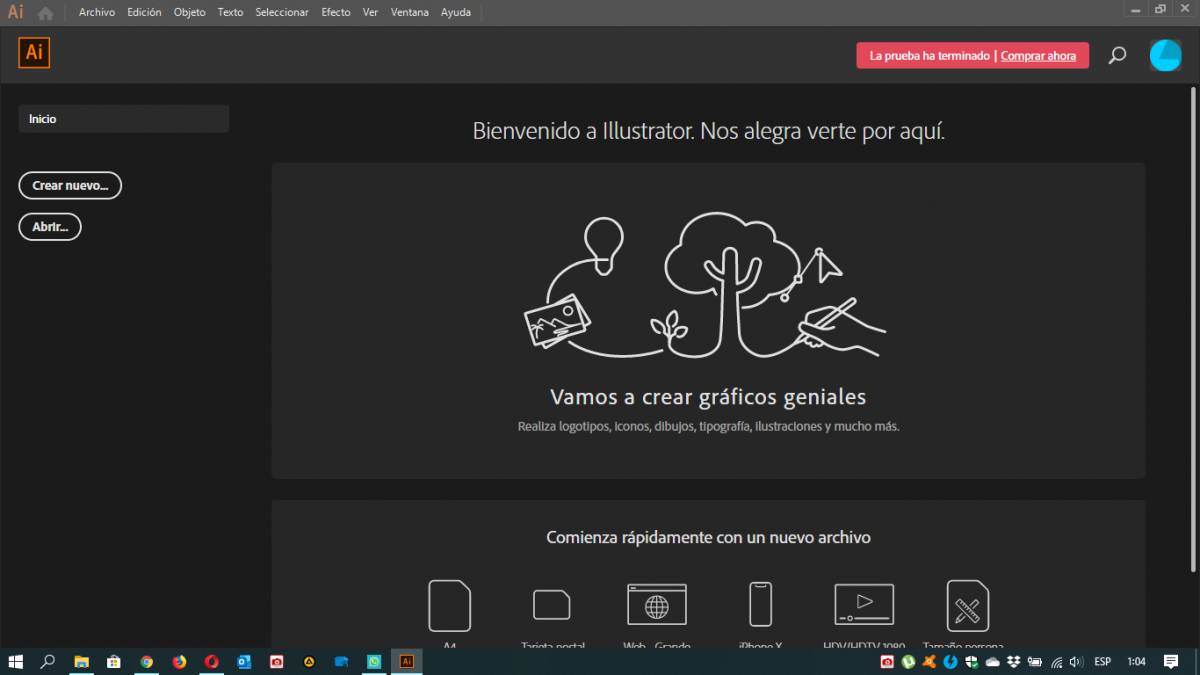The height and width of the screenshot is (675, 1200).
Task: Open the Seleccionar menu
Action: click(x=282, y=13)
